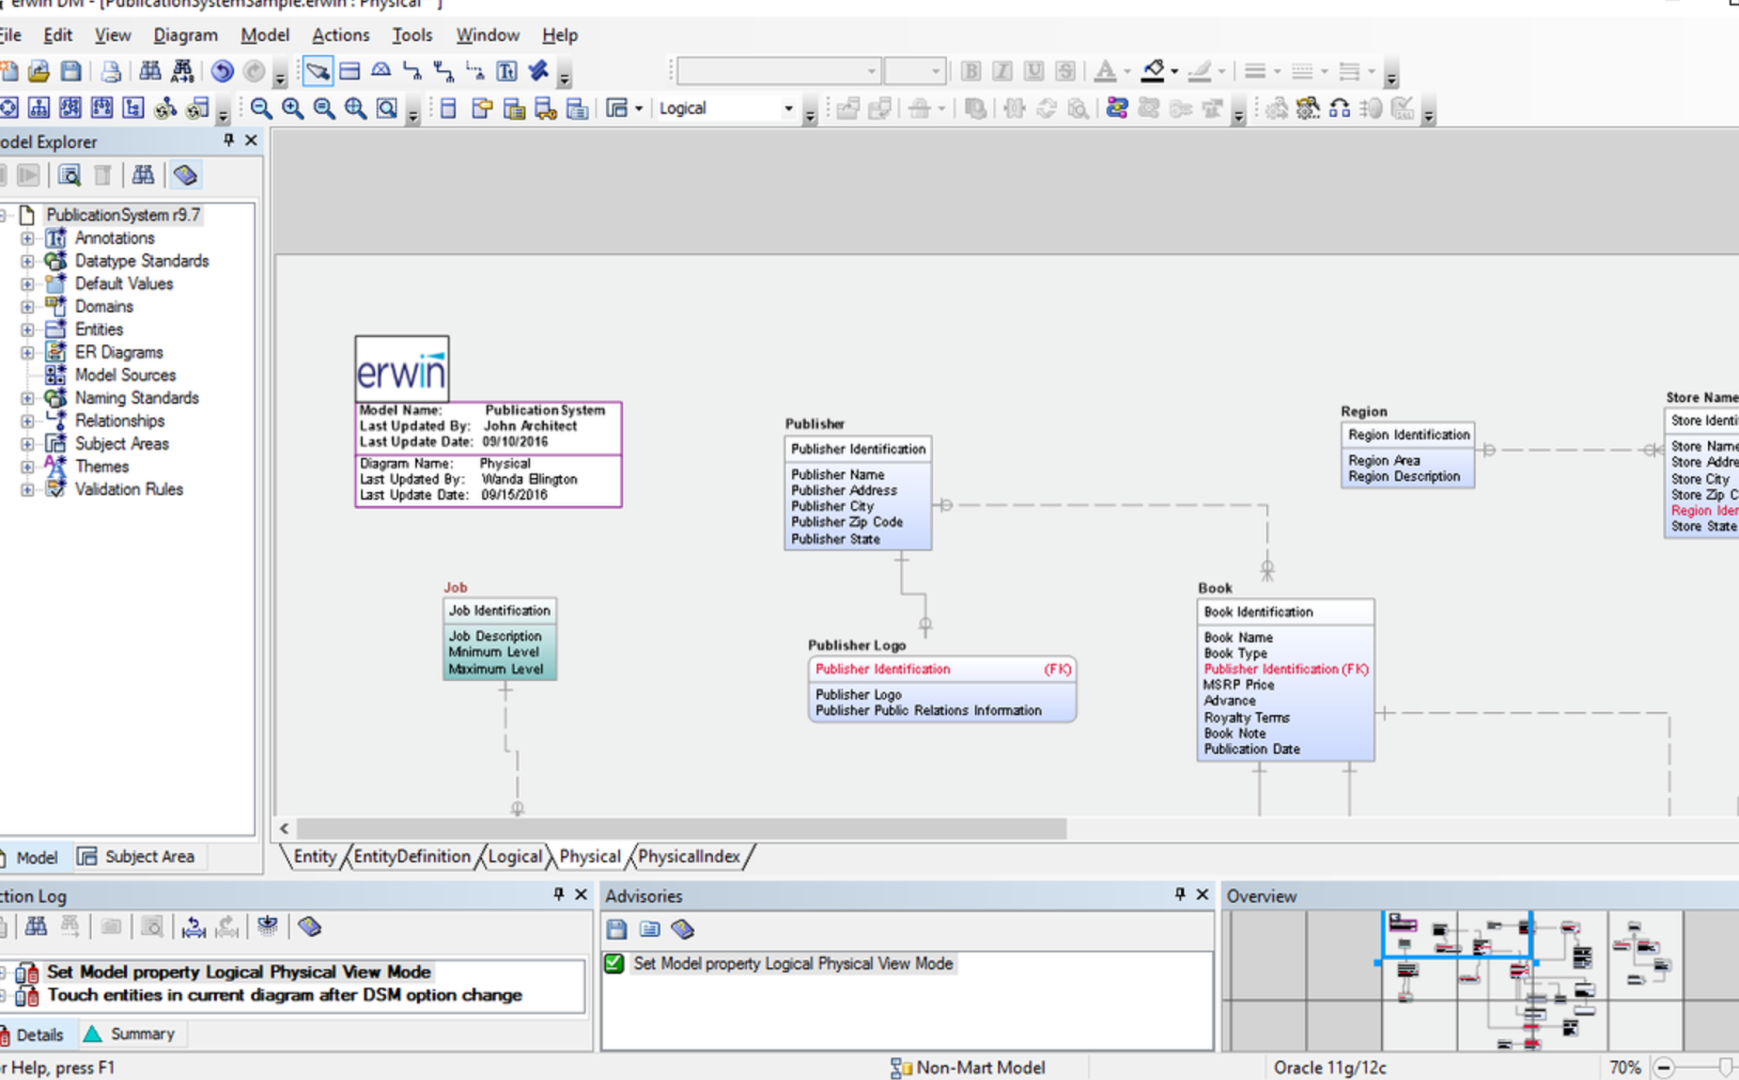Pin the Model Explorer panel
This screenshot has width=1739, height=1080.
coord(229,140)
